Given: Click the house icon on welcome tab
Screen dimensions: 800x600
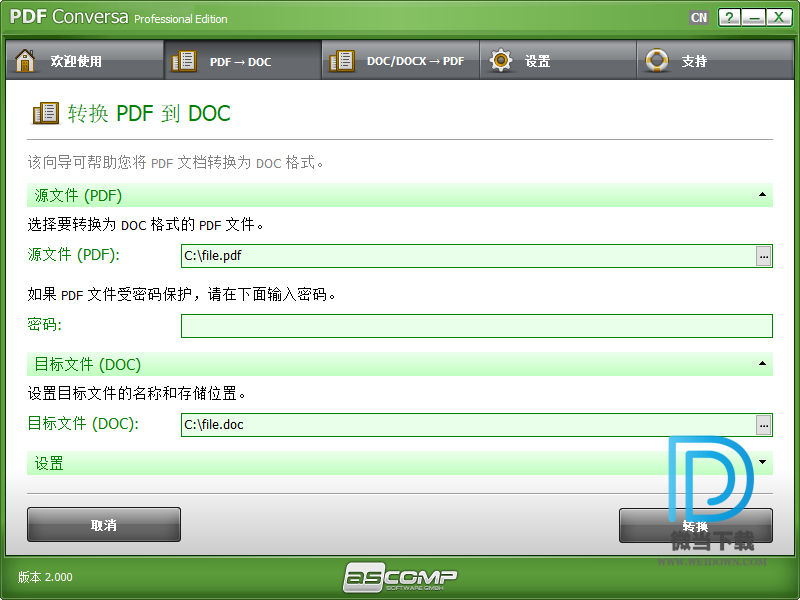Looking at the screenshot, I should [24, 61].
